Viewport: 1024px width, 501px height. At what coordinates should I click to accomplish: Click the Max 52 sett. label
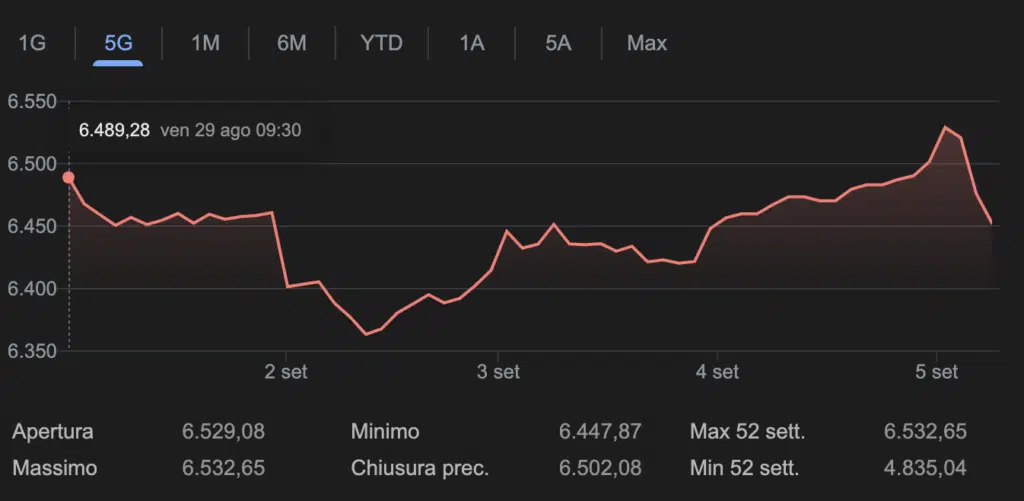[747, 432]
